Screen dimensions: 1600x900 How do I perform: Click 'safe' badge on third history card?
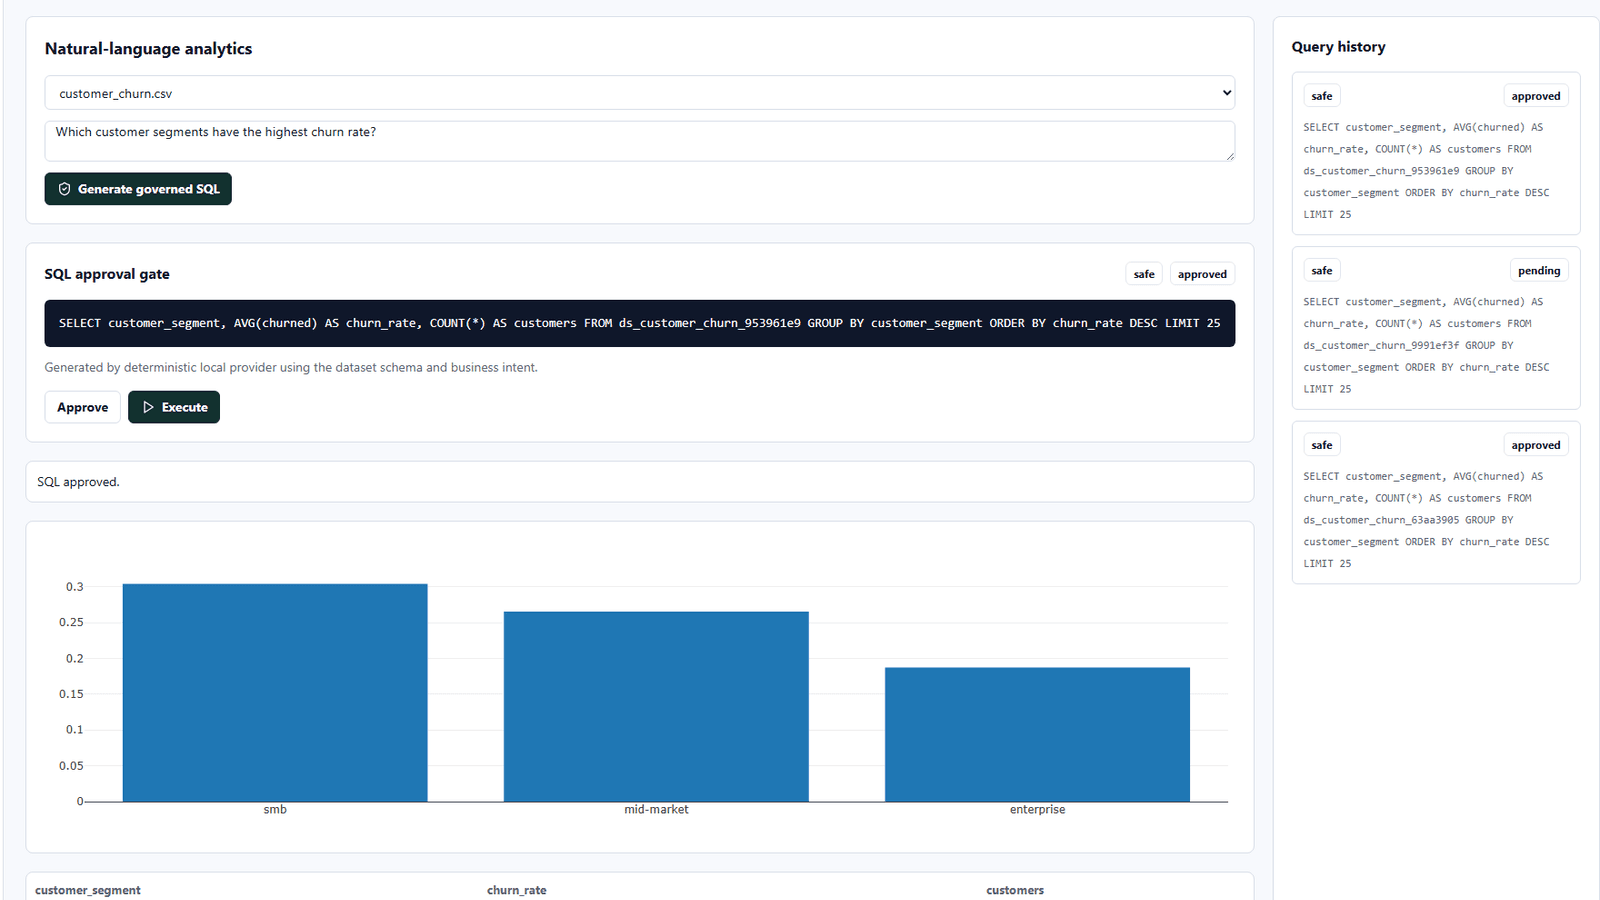coord(1322,445)
